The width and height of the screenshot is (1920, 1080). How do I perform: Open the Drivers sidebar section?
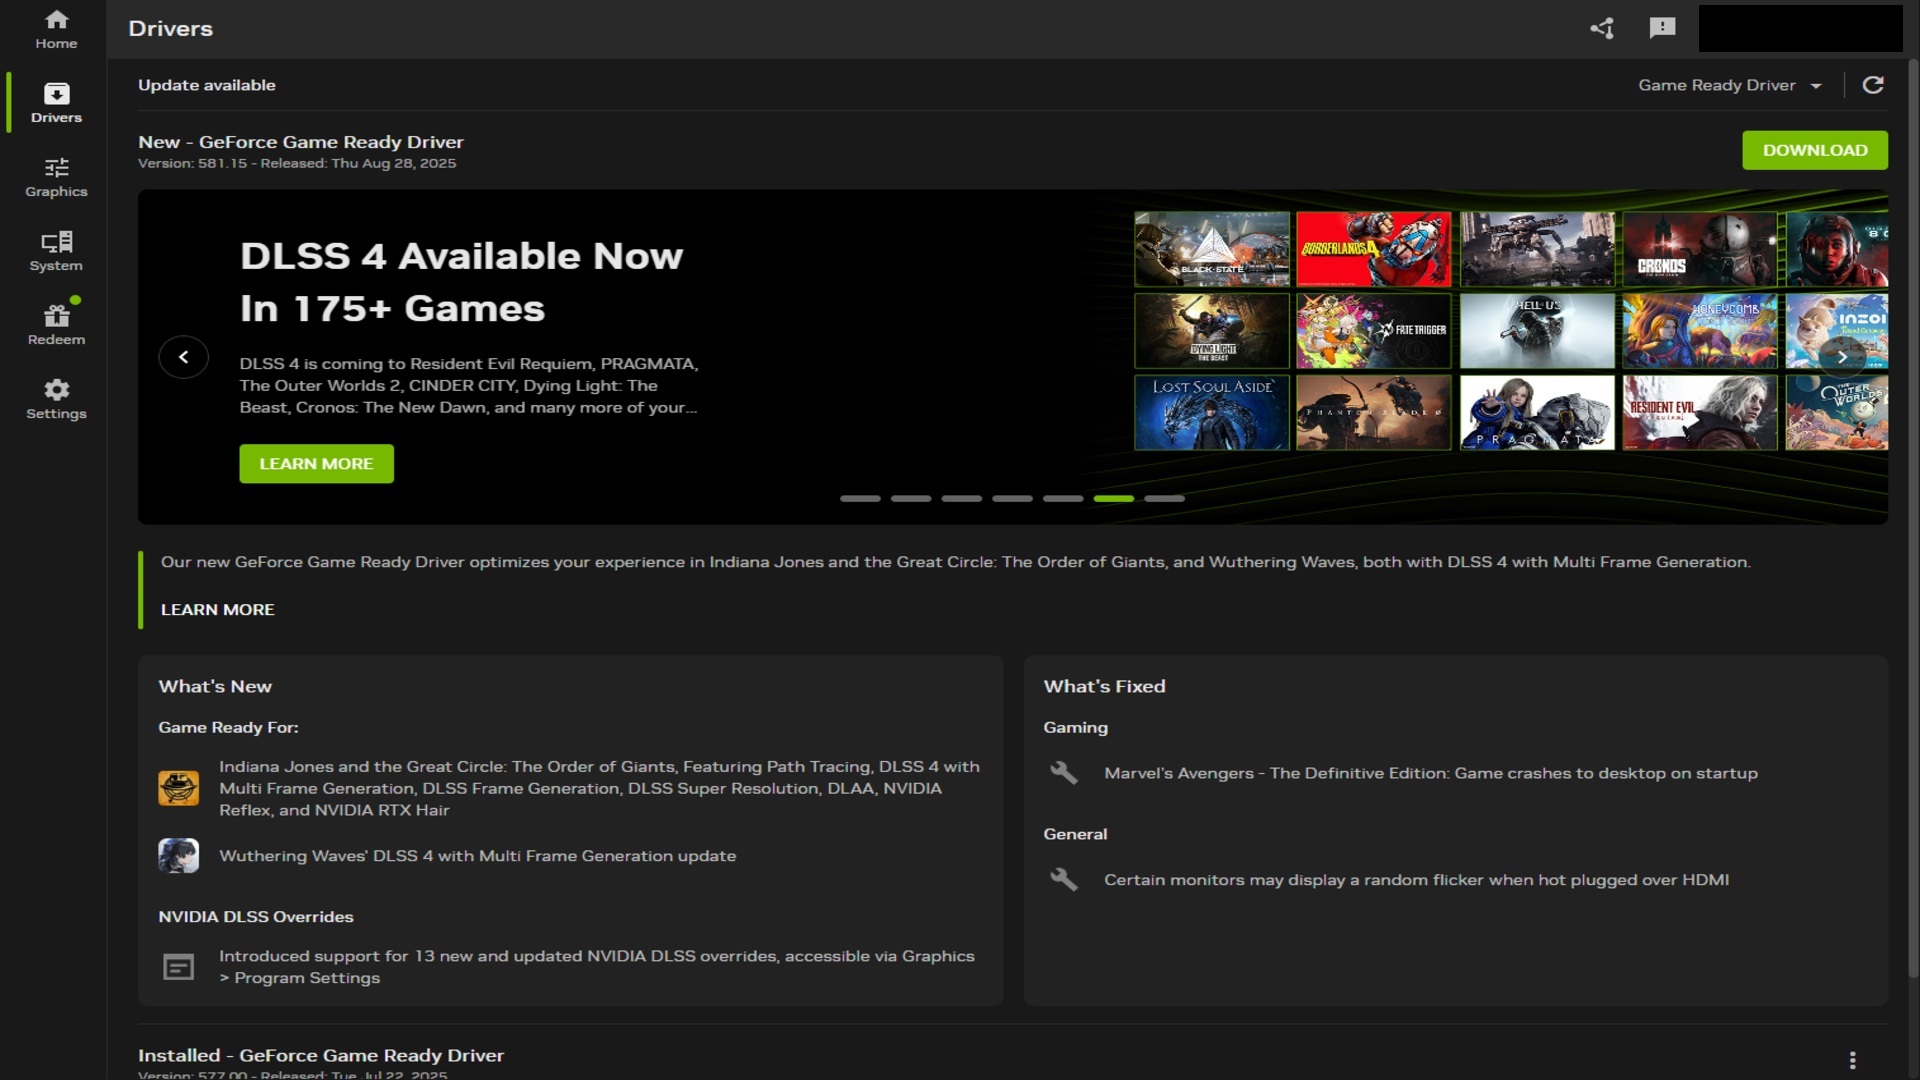[56, 103]
